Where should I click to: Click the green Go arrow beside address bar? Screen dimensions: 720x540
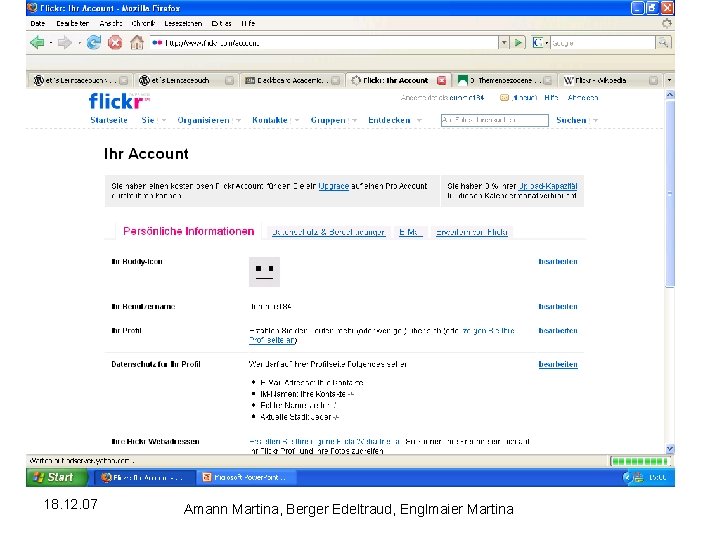pos(518,43)
